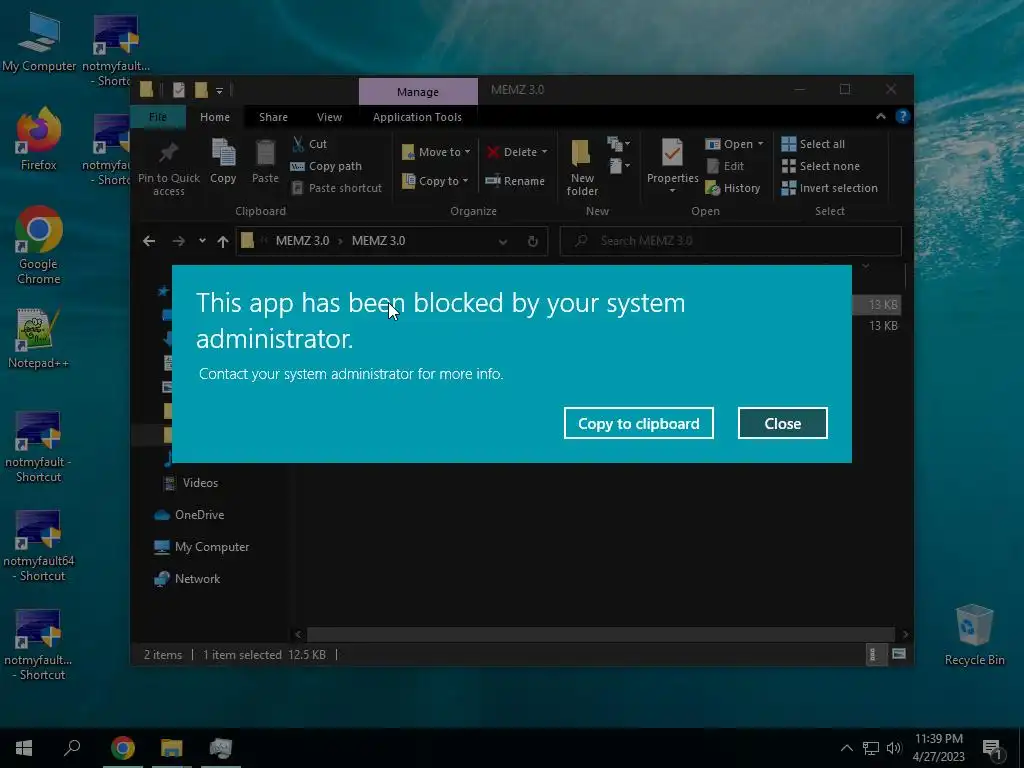Screen dimensions: 1024x768
Task: Click first MEMZ 3.0 breadcrumb segment
Action: pos(302,240)
